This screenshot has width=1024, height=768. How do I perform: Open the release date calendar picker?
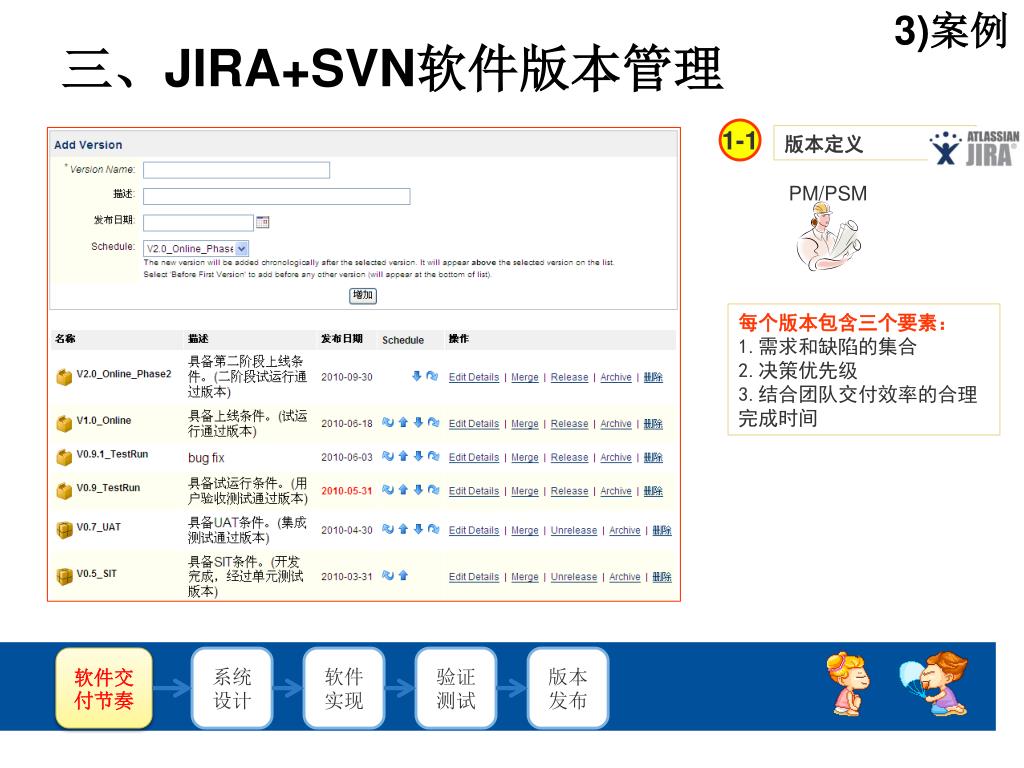pos(263,222)
